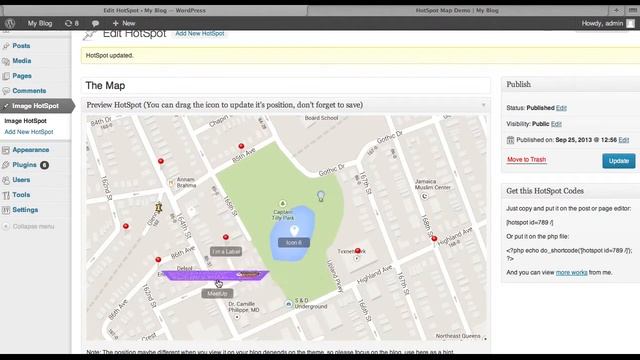Open the Users sidebar menu
The height and width of the screenshot is (360, 640).
point(21,180)
